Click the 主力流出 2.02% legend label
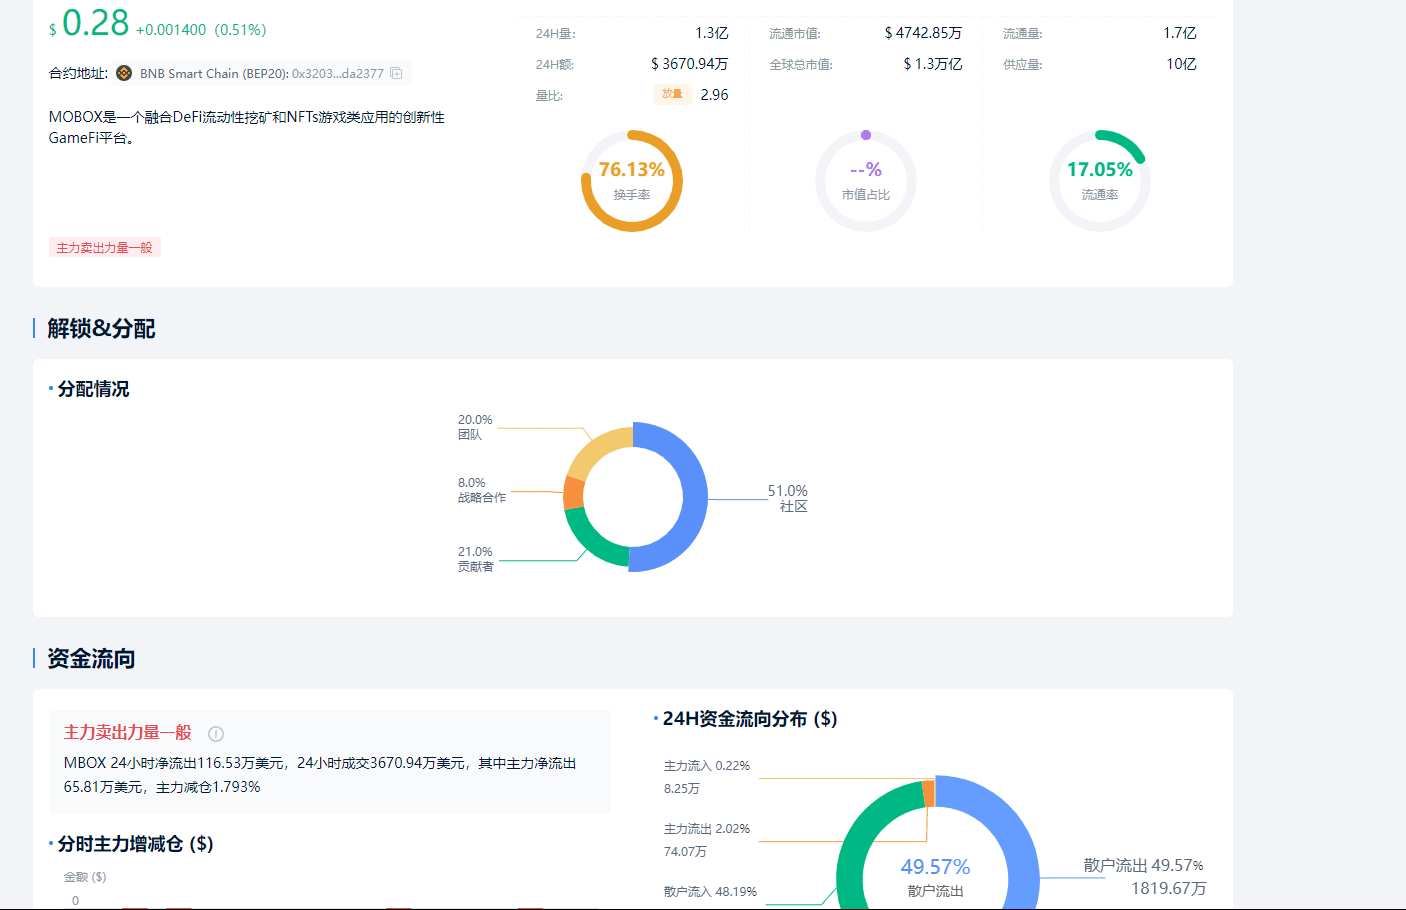 pos(707,829)
